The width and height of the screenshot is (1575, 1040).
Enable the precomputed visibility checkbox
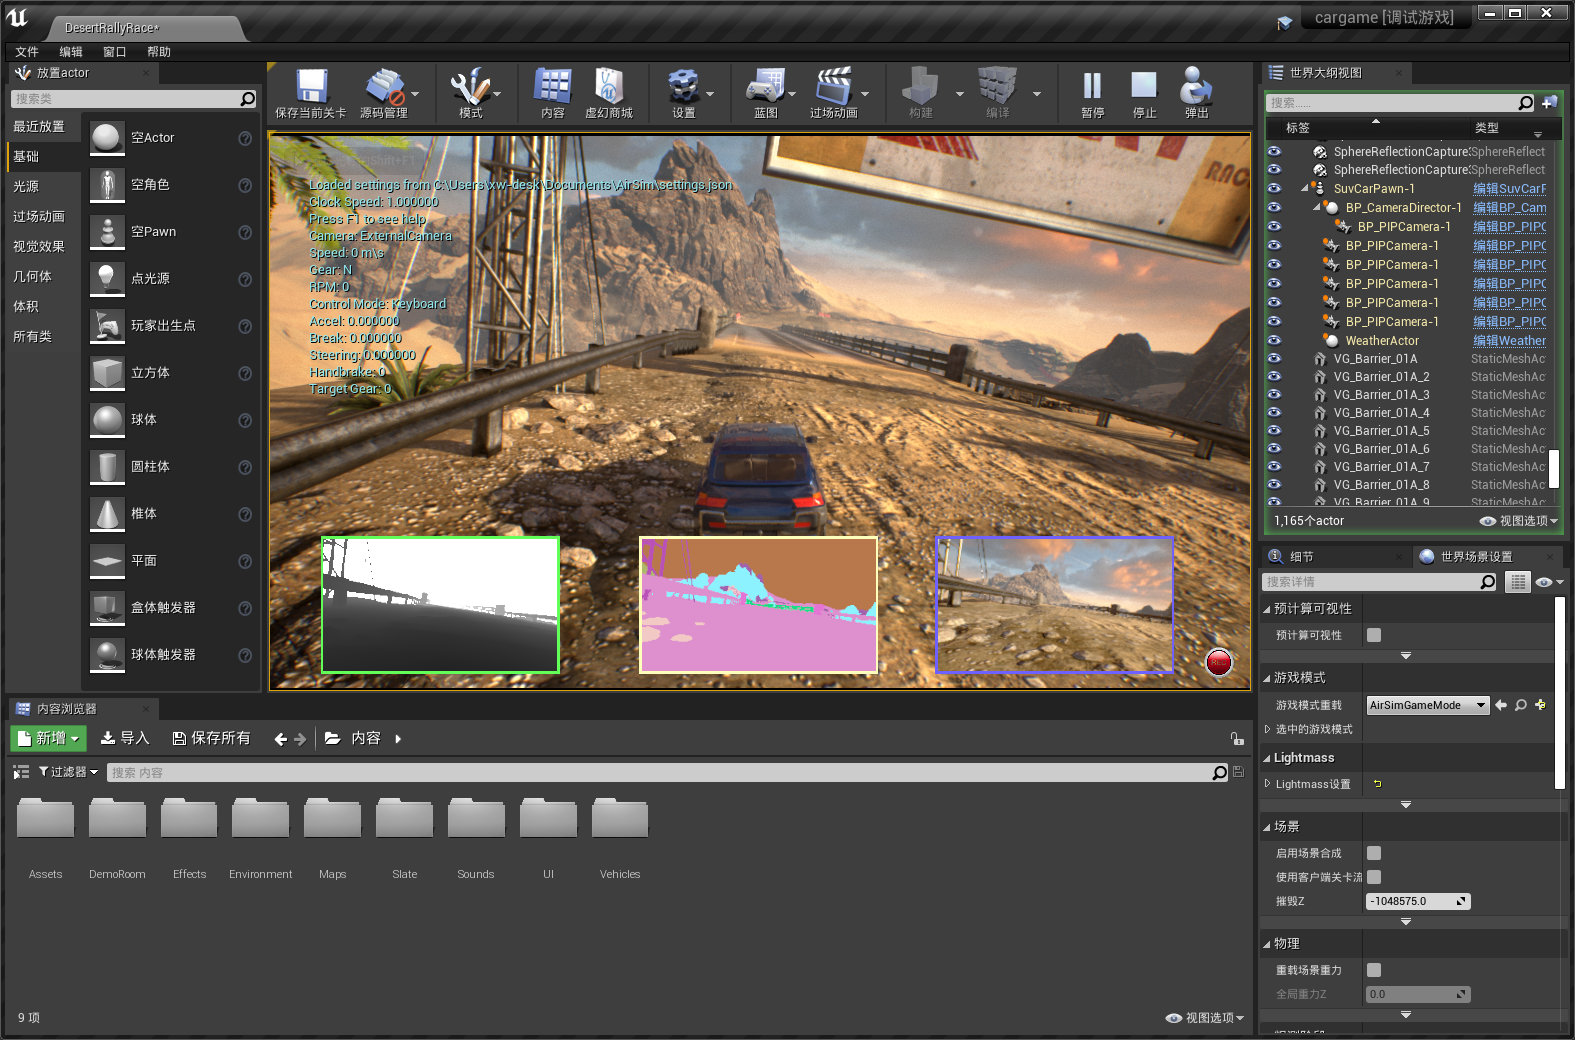pos(1374,635)
